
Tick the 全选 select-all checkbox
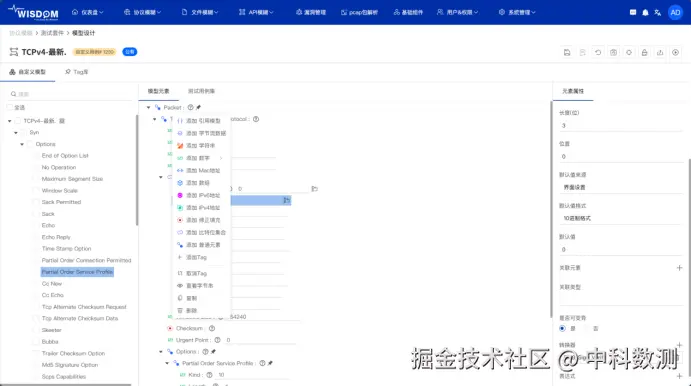[10, 107]
